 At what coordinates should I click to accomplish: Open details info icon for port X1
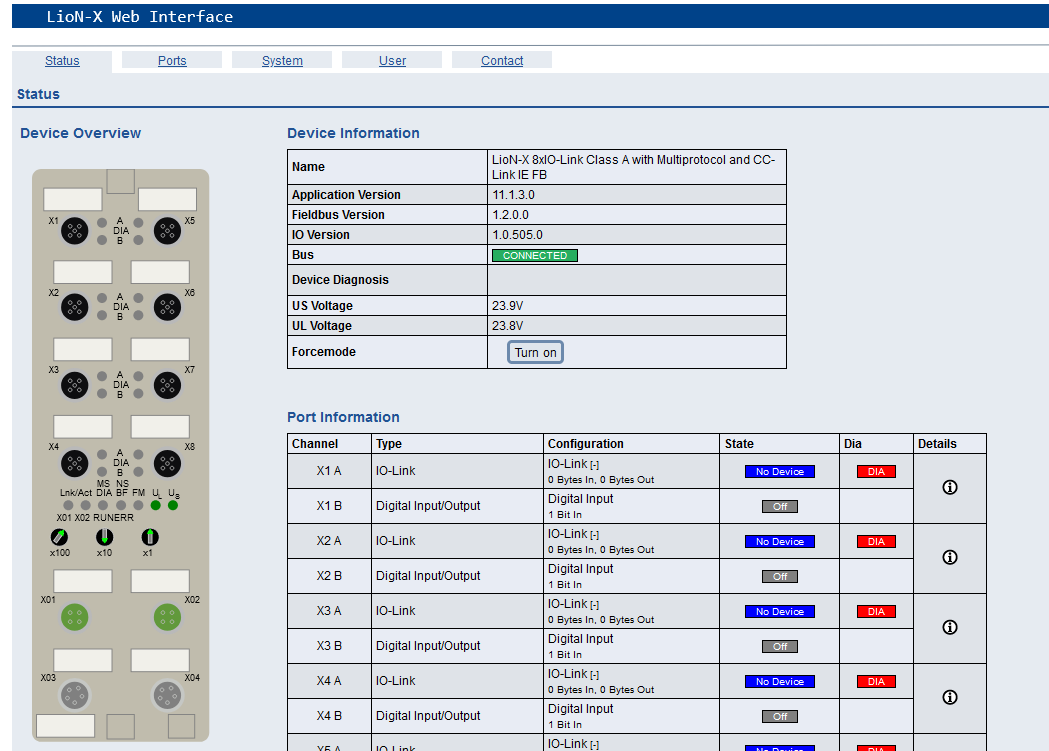click(949, 488)
